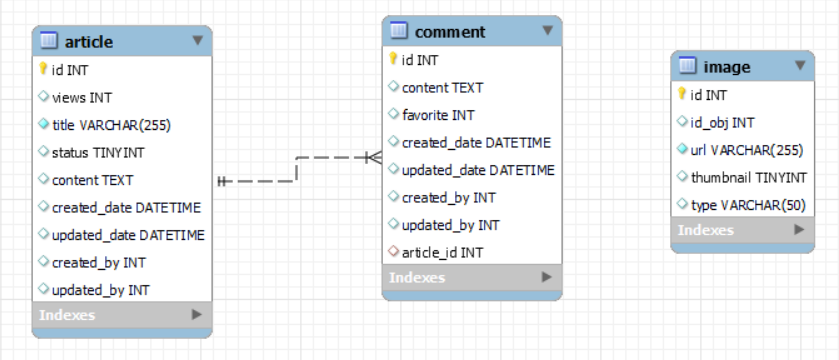Click the primary key icon of article id
839x360 pixels.
43,69
